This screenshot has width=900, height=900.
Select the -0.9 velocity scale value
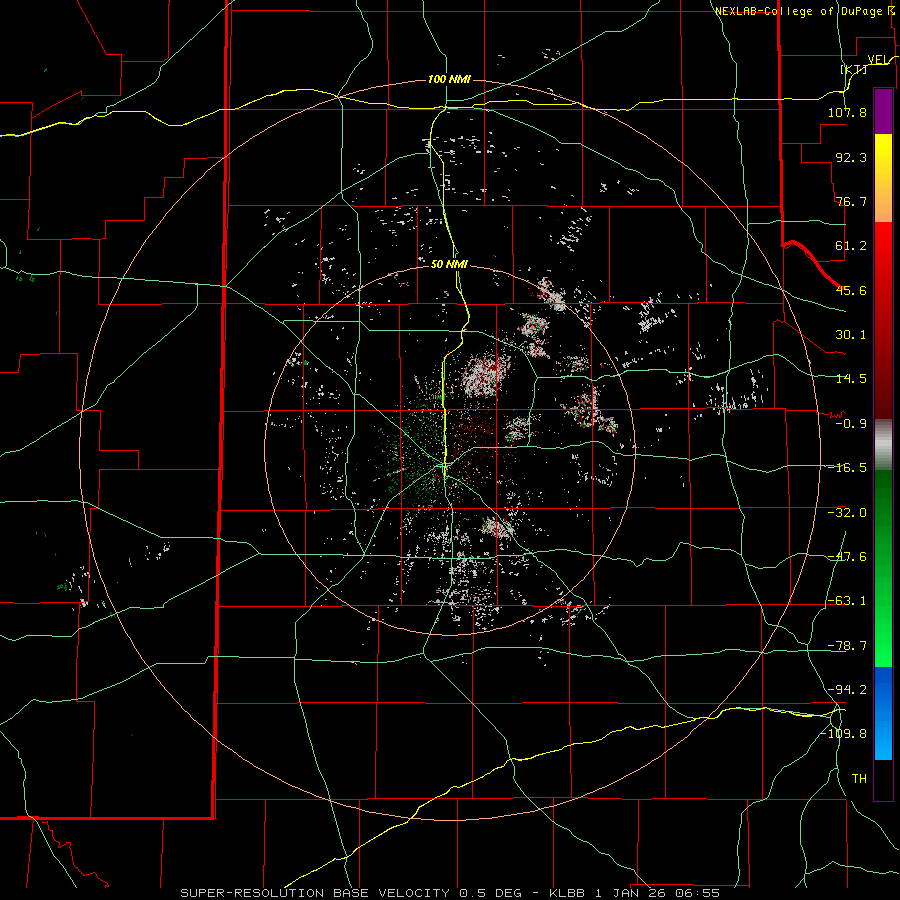851,424
